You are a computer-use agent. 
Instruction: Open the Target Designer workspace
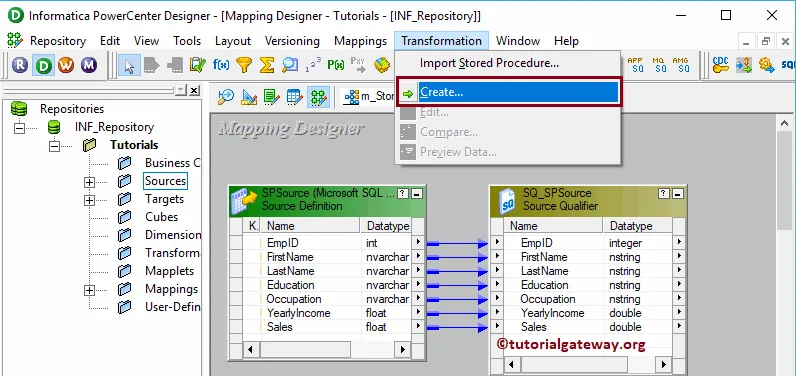pos(249,96)
